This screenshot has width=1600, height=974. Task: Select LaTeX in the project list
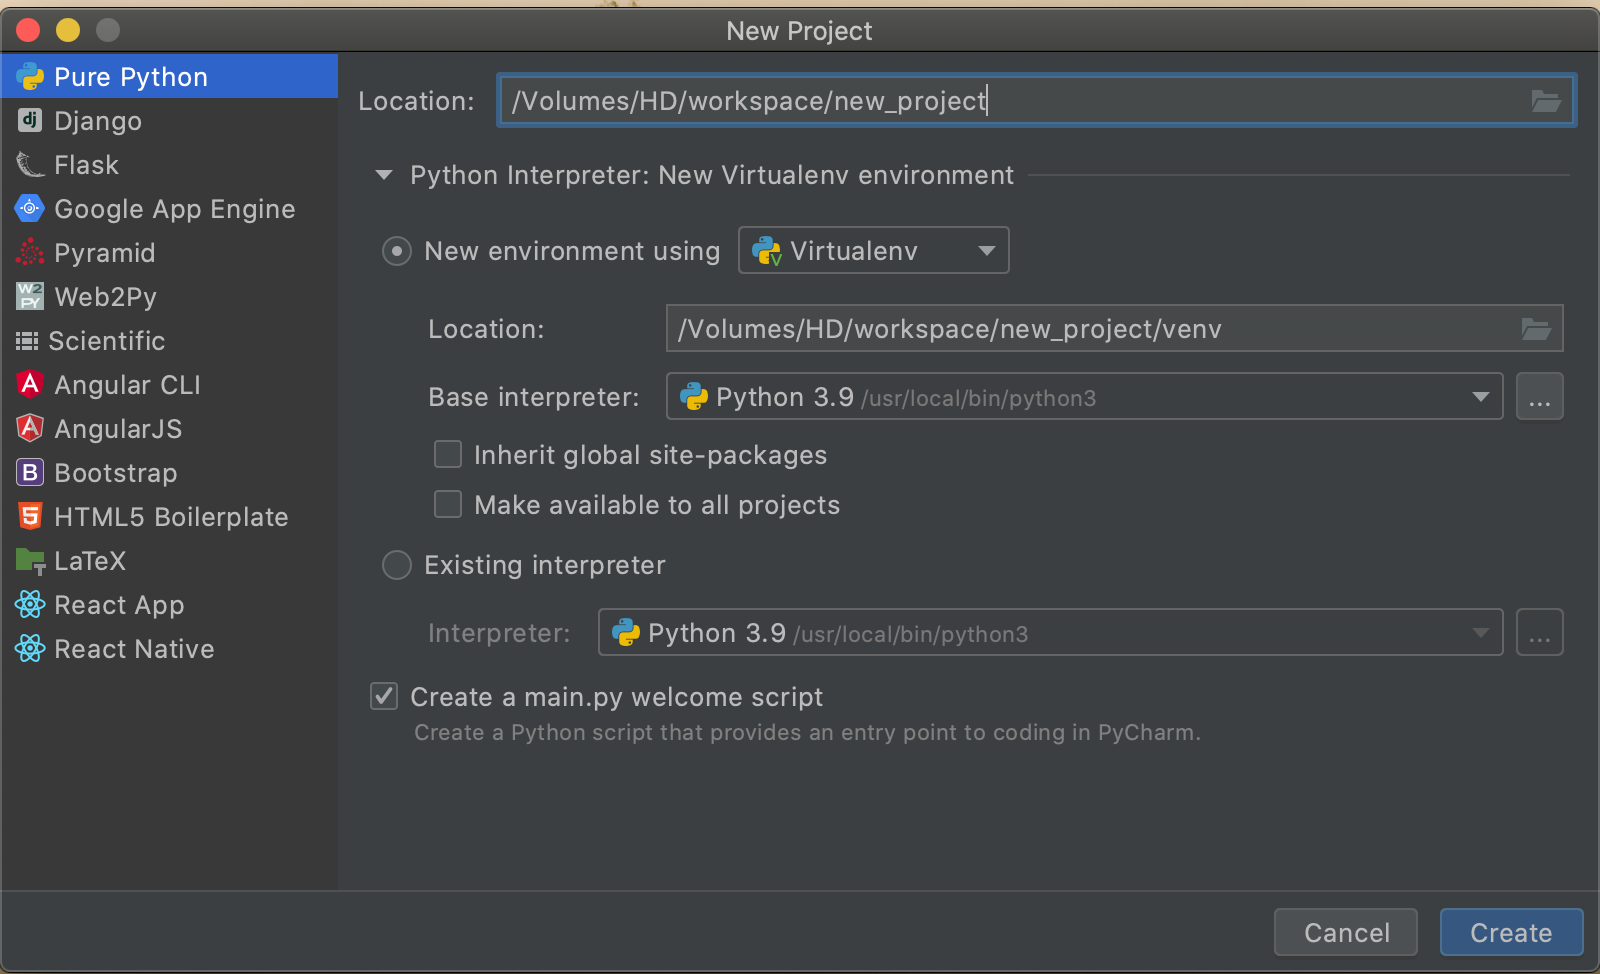click(x=90, y=561)
